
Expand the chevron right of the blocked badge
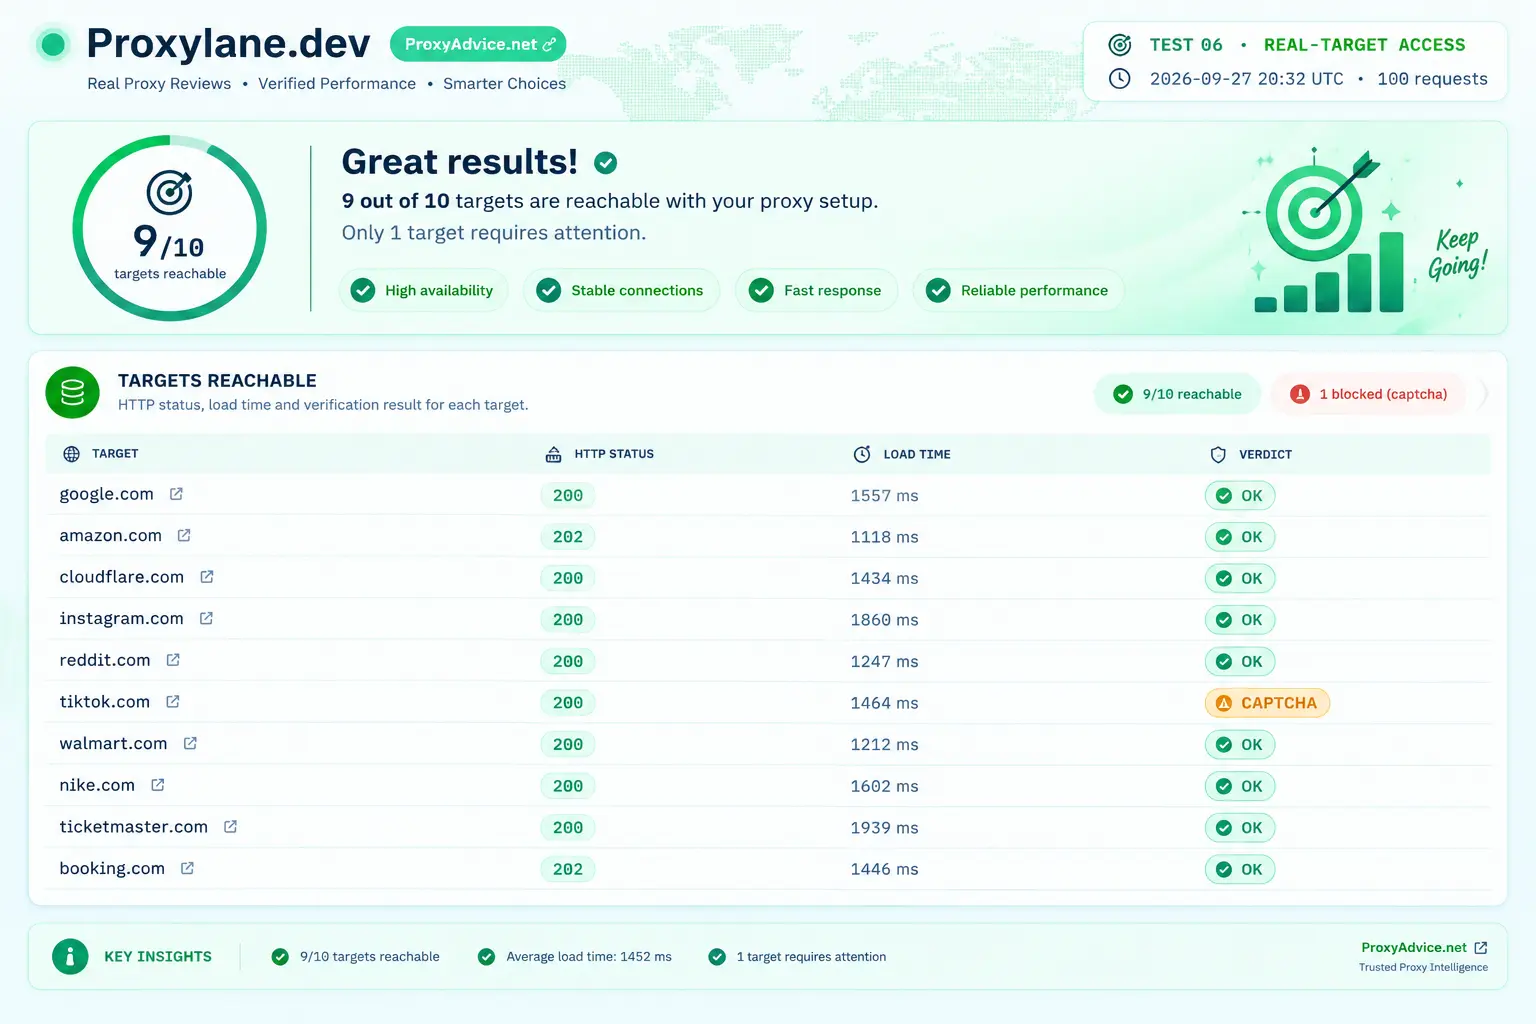[x=1484, y=394]
